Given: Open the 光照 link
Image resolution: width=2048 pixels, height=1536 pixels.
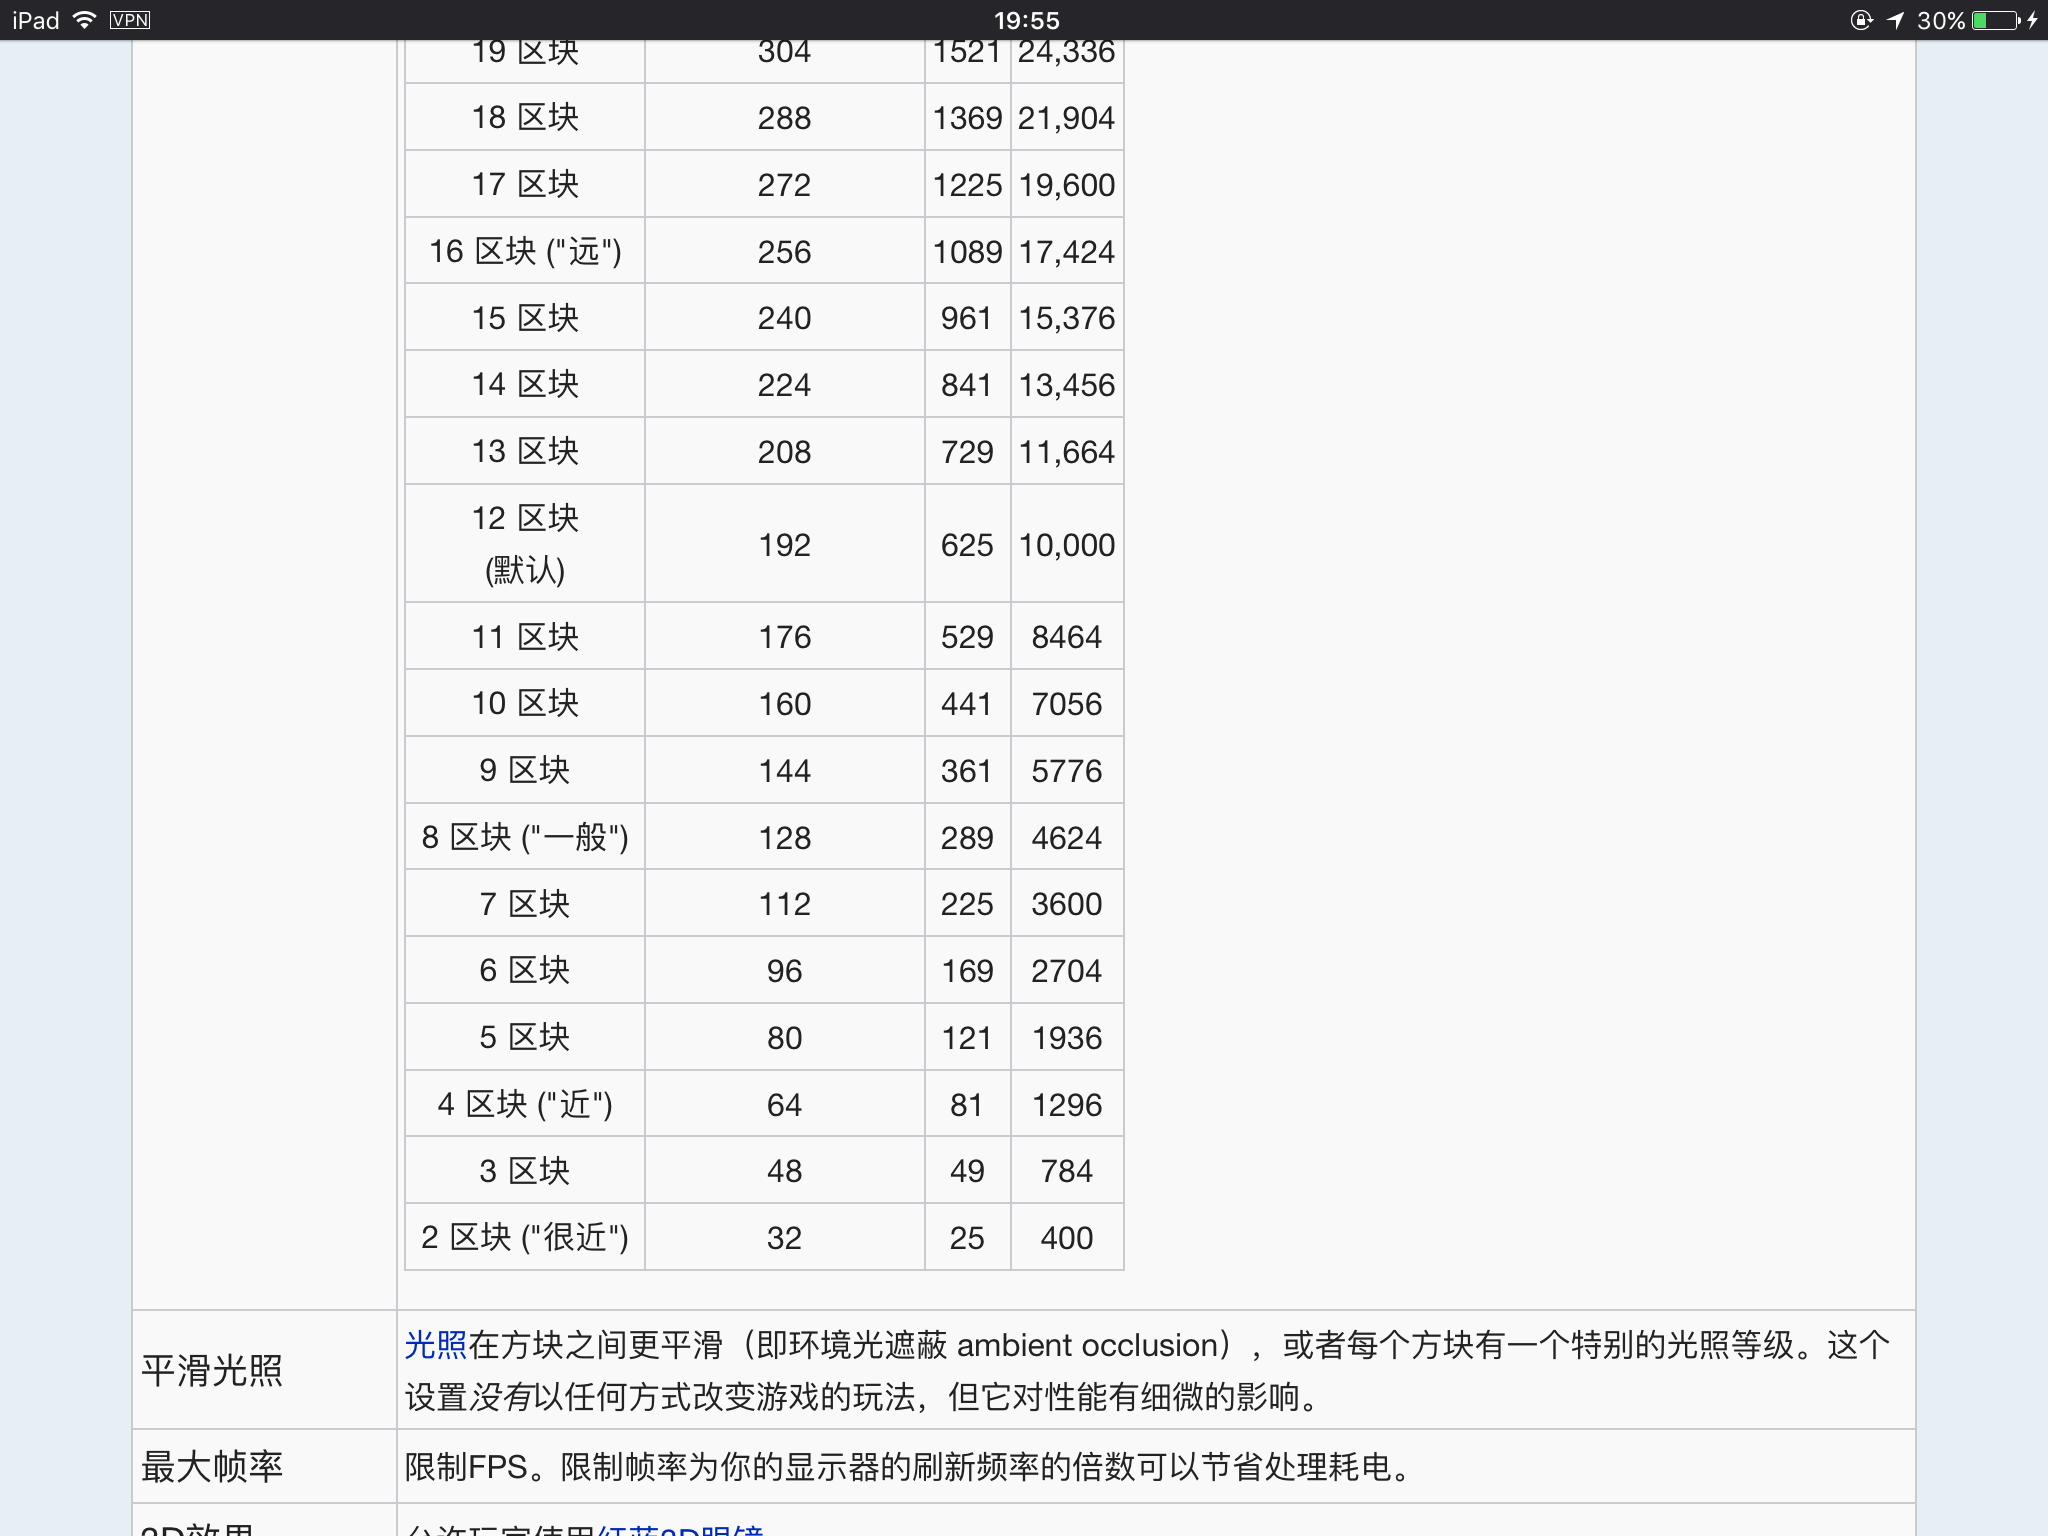Looking at the screenshot, I should click(436, 1345).
